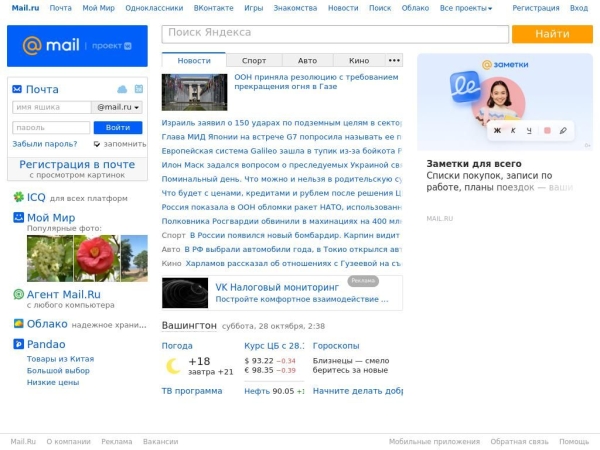
Task: Open the calendar icon in Почта panel
Action: point(139,89)
